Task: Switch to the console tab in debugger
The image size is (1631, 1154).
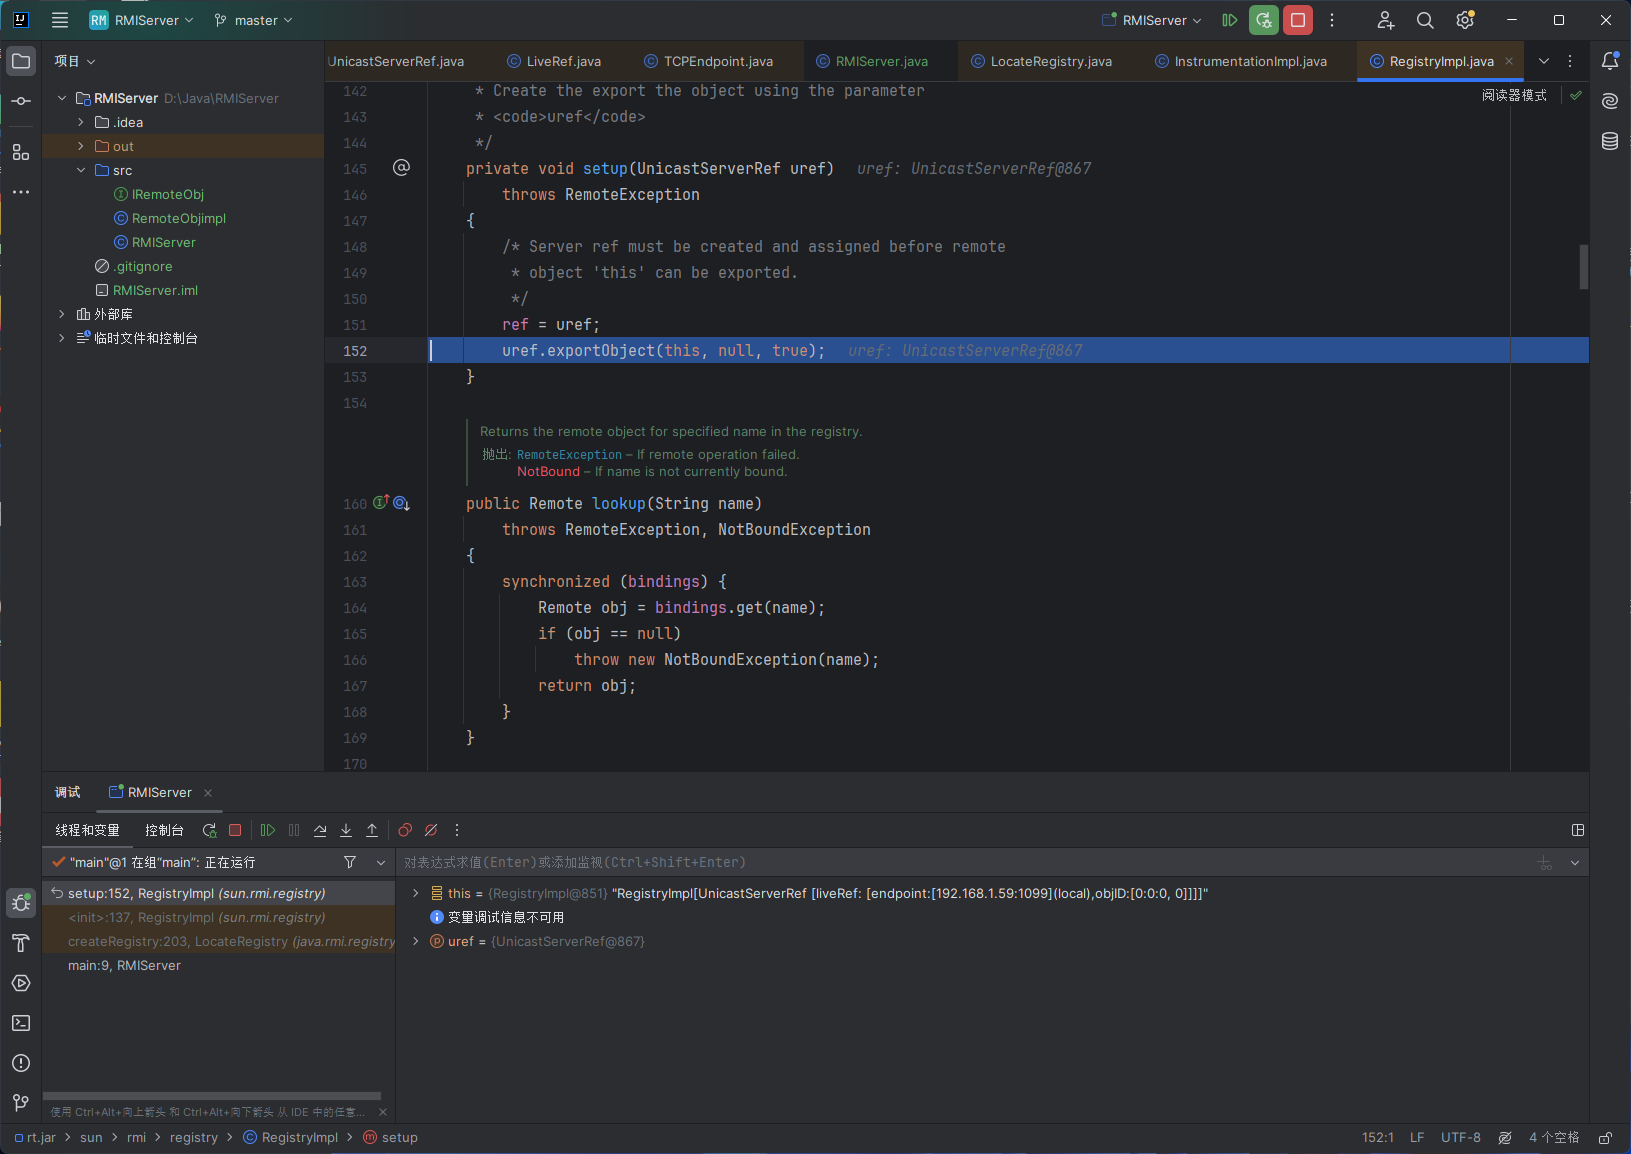Action: (164, 830)
